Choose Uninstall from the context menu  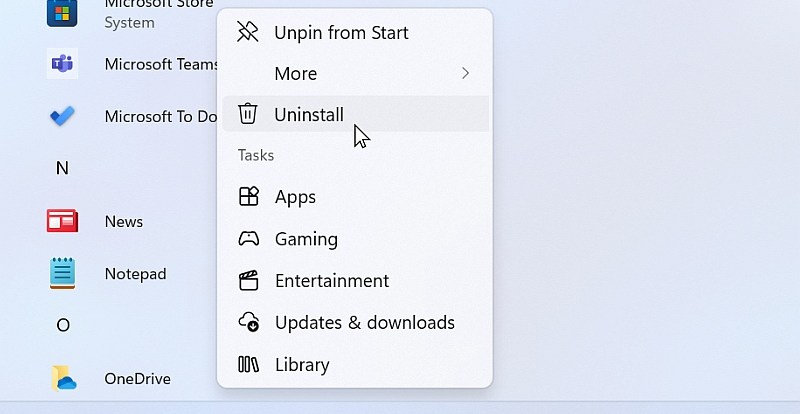pyautogui.click(x=356, y=113)
